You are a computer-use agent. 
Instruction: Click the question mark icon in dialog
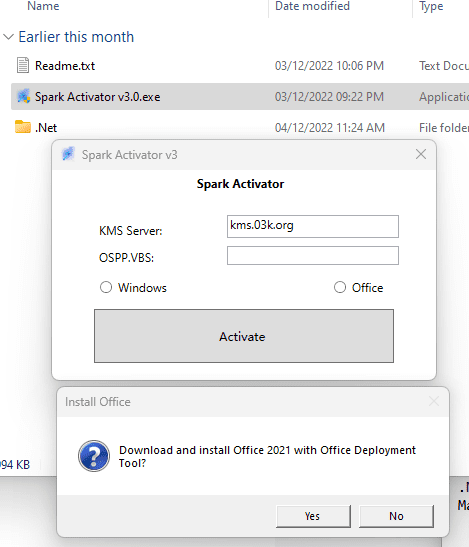[94, 456]
